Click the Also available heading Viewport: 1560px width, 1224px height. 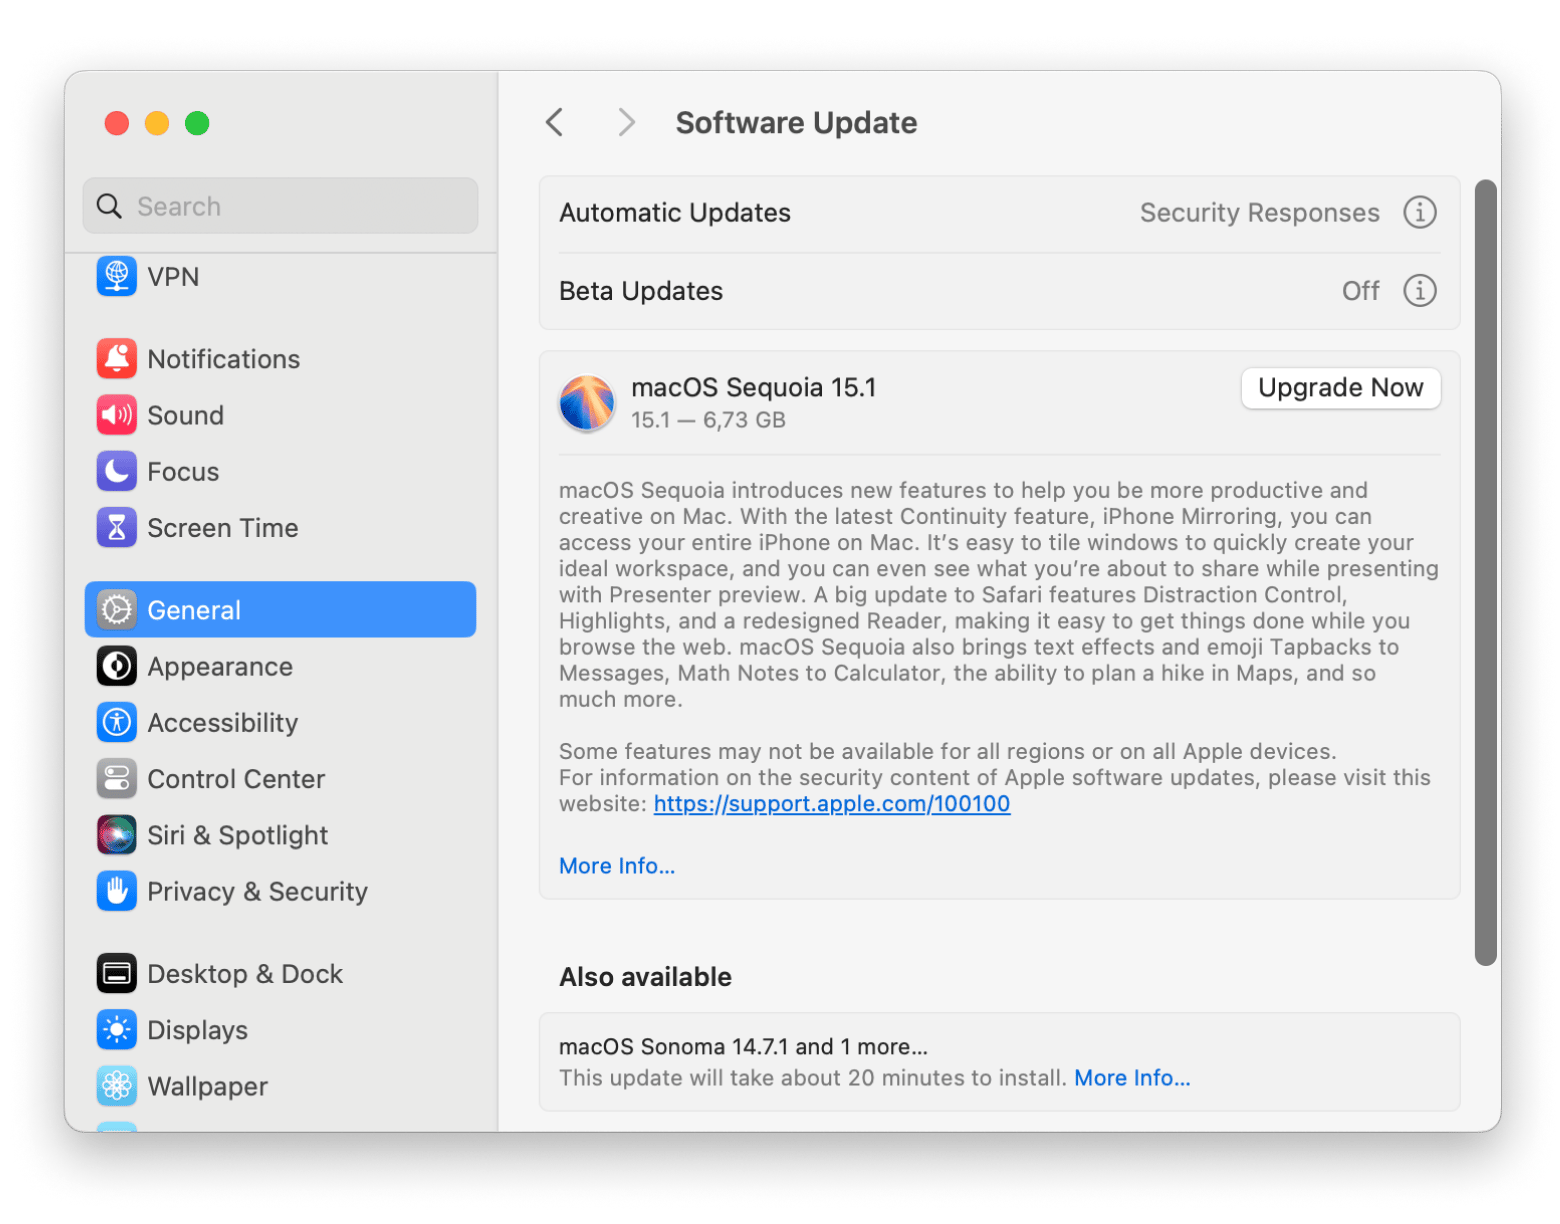coord(645,977)
